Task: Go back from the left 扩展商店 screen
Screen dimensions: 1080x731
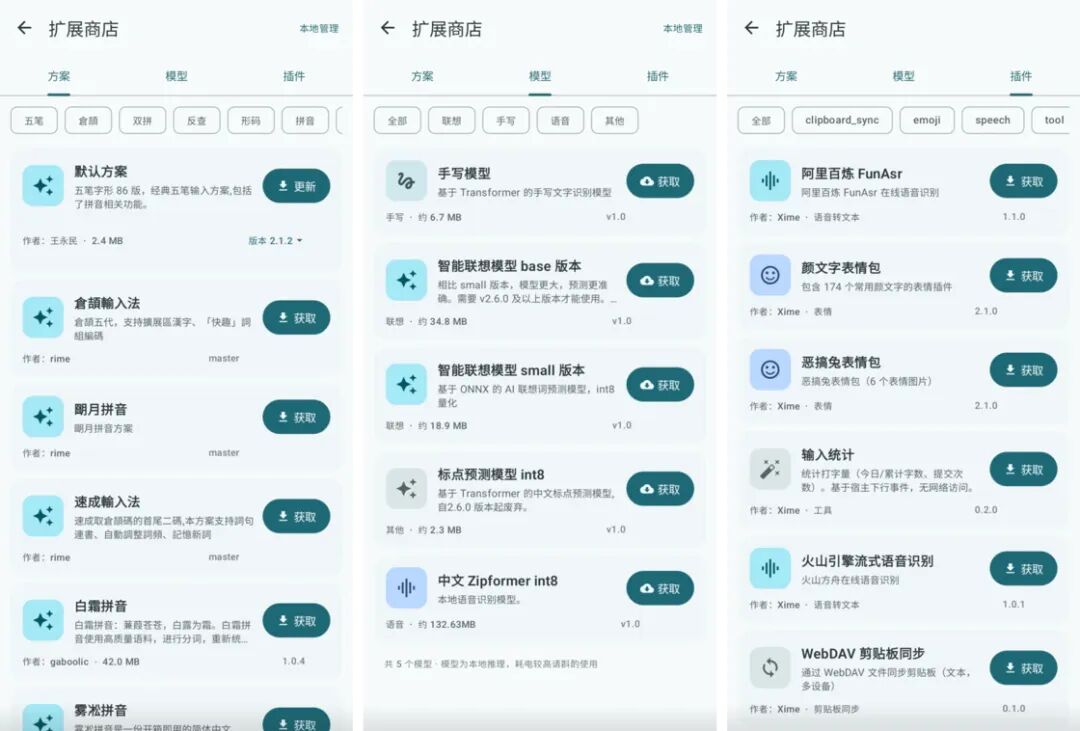Action: (x=25, y=28)
